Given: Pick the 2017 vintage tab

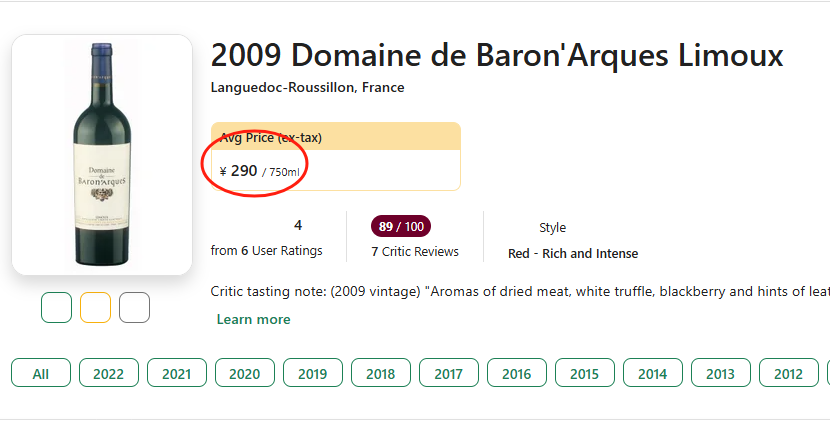Looking at the screenshot, I should click(x=449, y=373).
